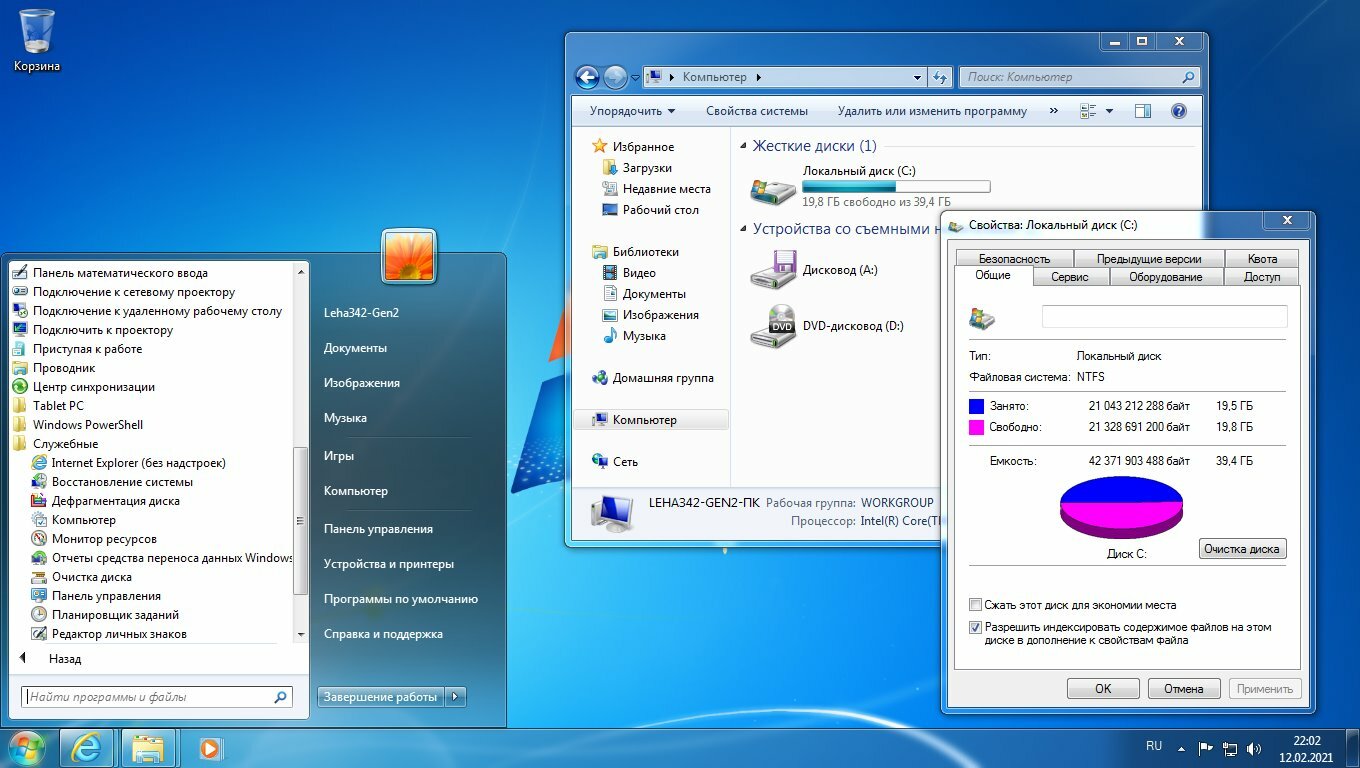Select the floppy drive (A:) icon

click(773, 270)
